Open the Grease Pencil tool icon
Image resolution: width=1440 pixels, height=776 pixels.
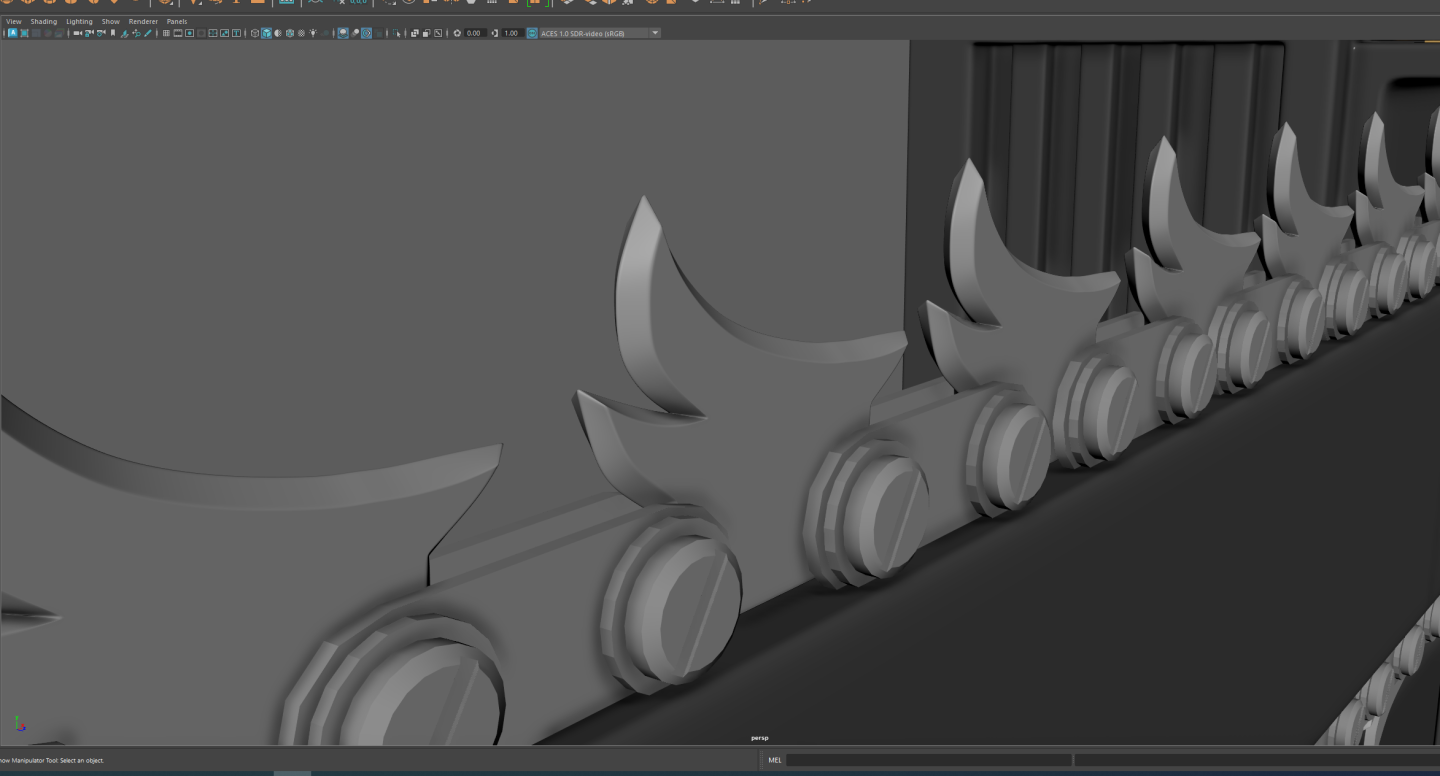coord(148,33)
